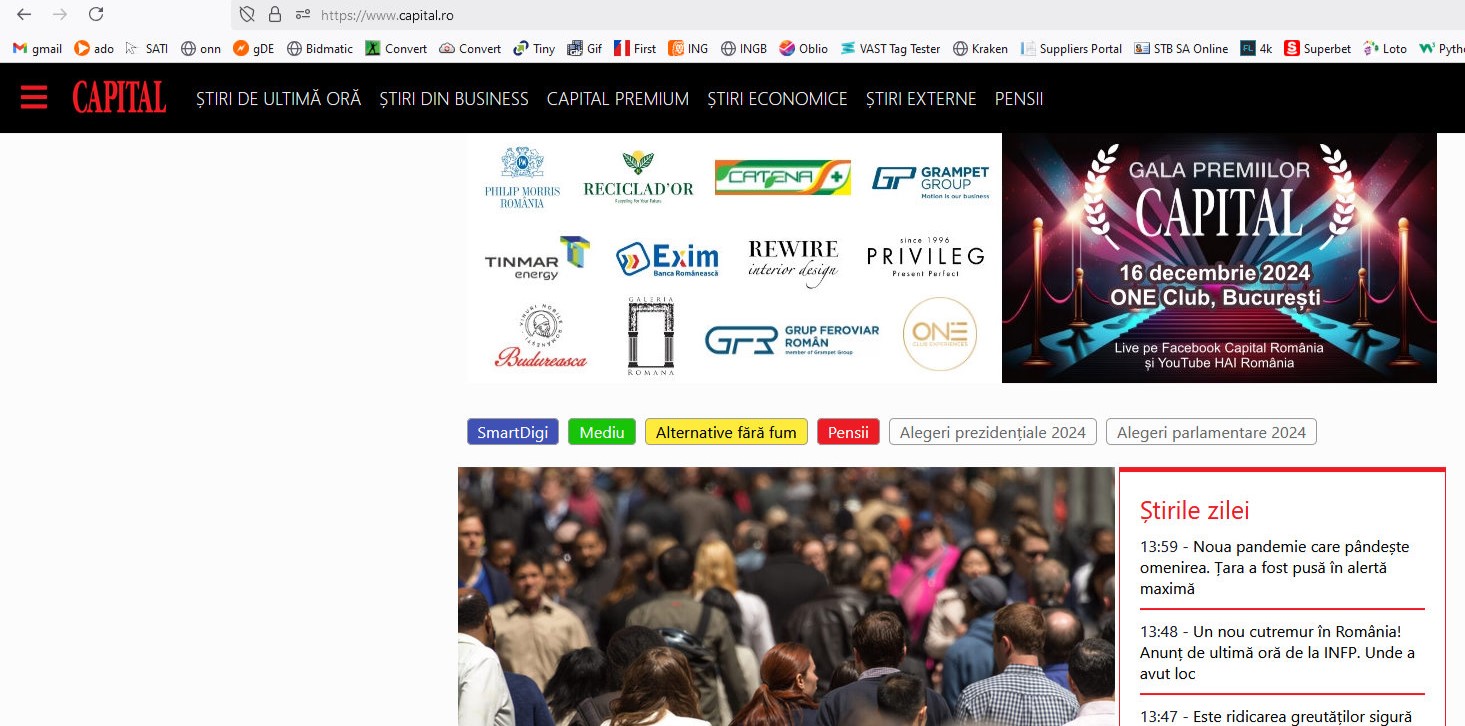Open the ado bookmark
1465x726 pixels.
coord(94,48)
